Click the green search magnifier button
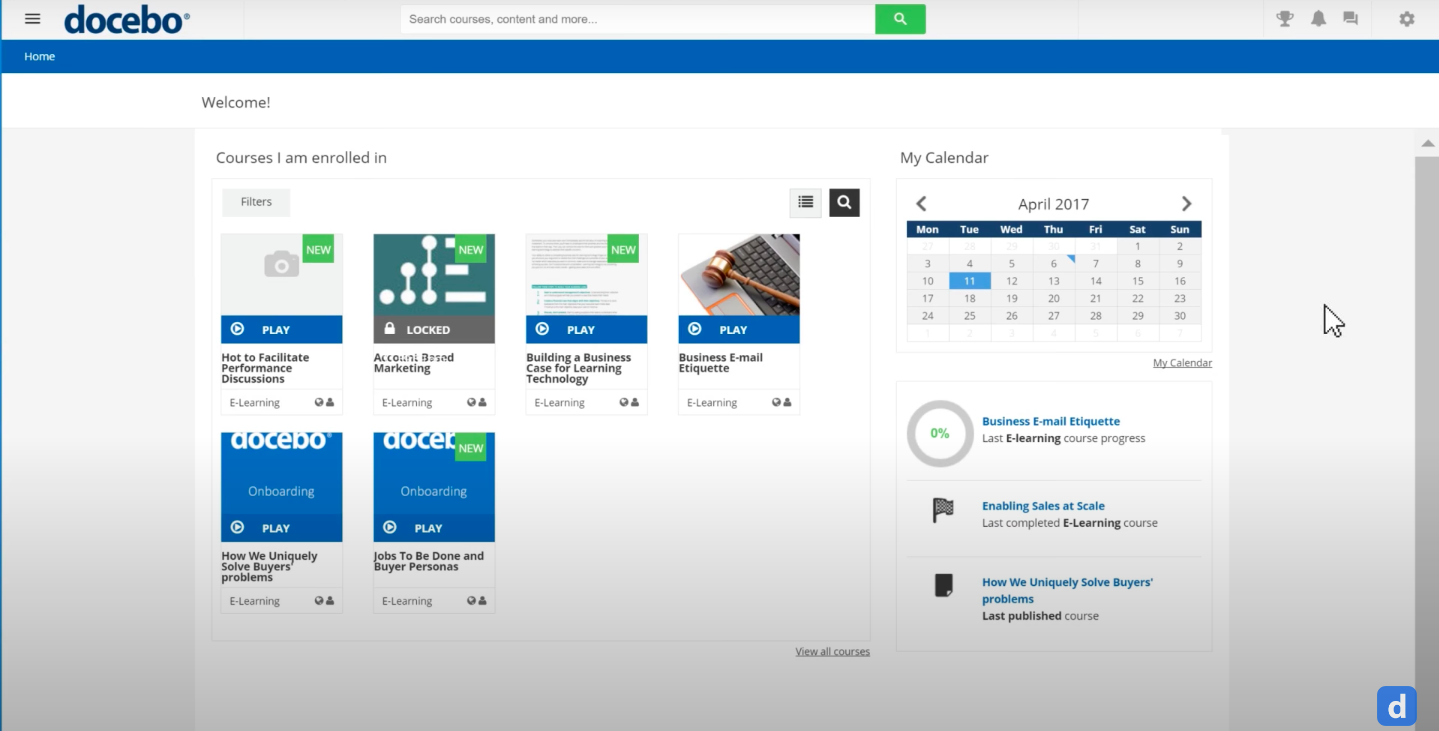 [900, 19]
